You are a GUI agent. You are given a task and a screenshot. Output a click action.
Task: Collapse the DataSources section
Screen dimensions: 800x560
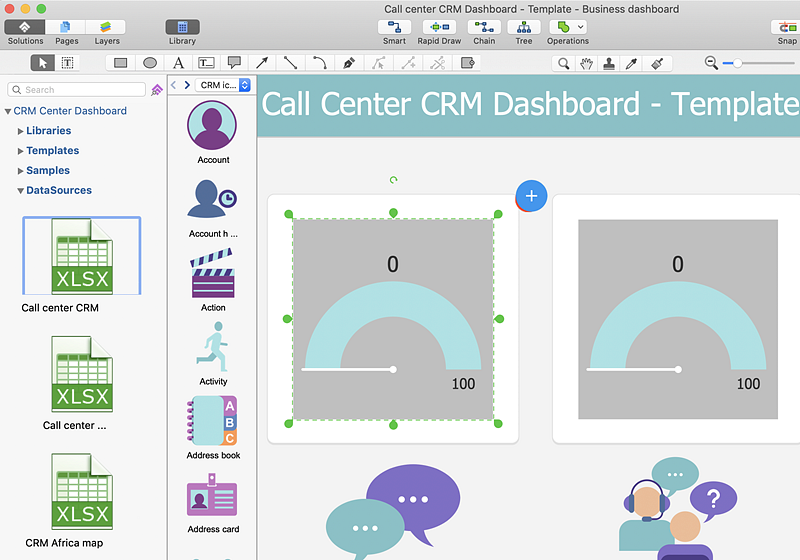pyautogui.click(x=21, y=190)
